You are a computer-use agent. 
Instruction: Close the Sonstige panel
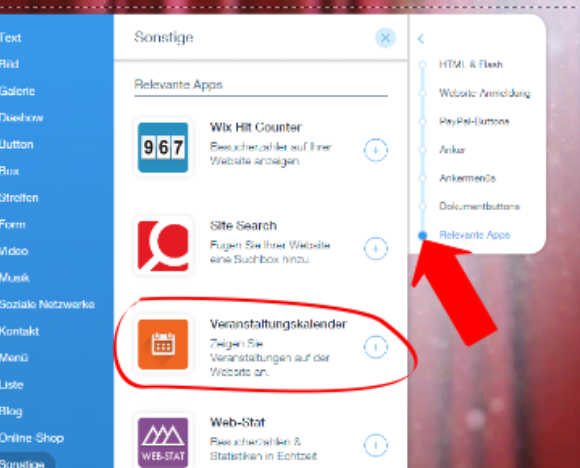[x=385, y=38]
